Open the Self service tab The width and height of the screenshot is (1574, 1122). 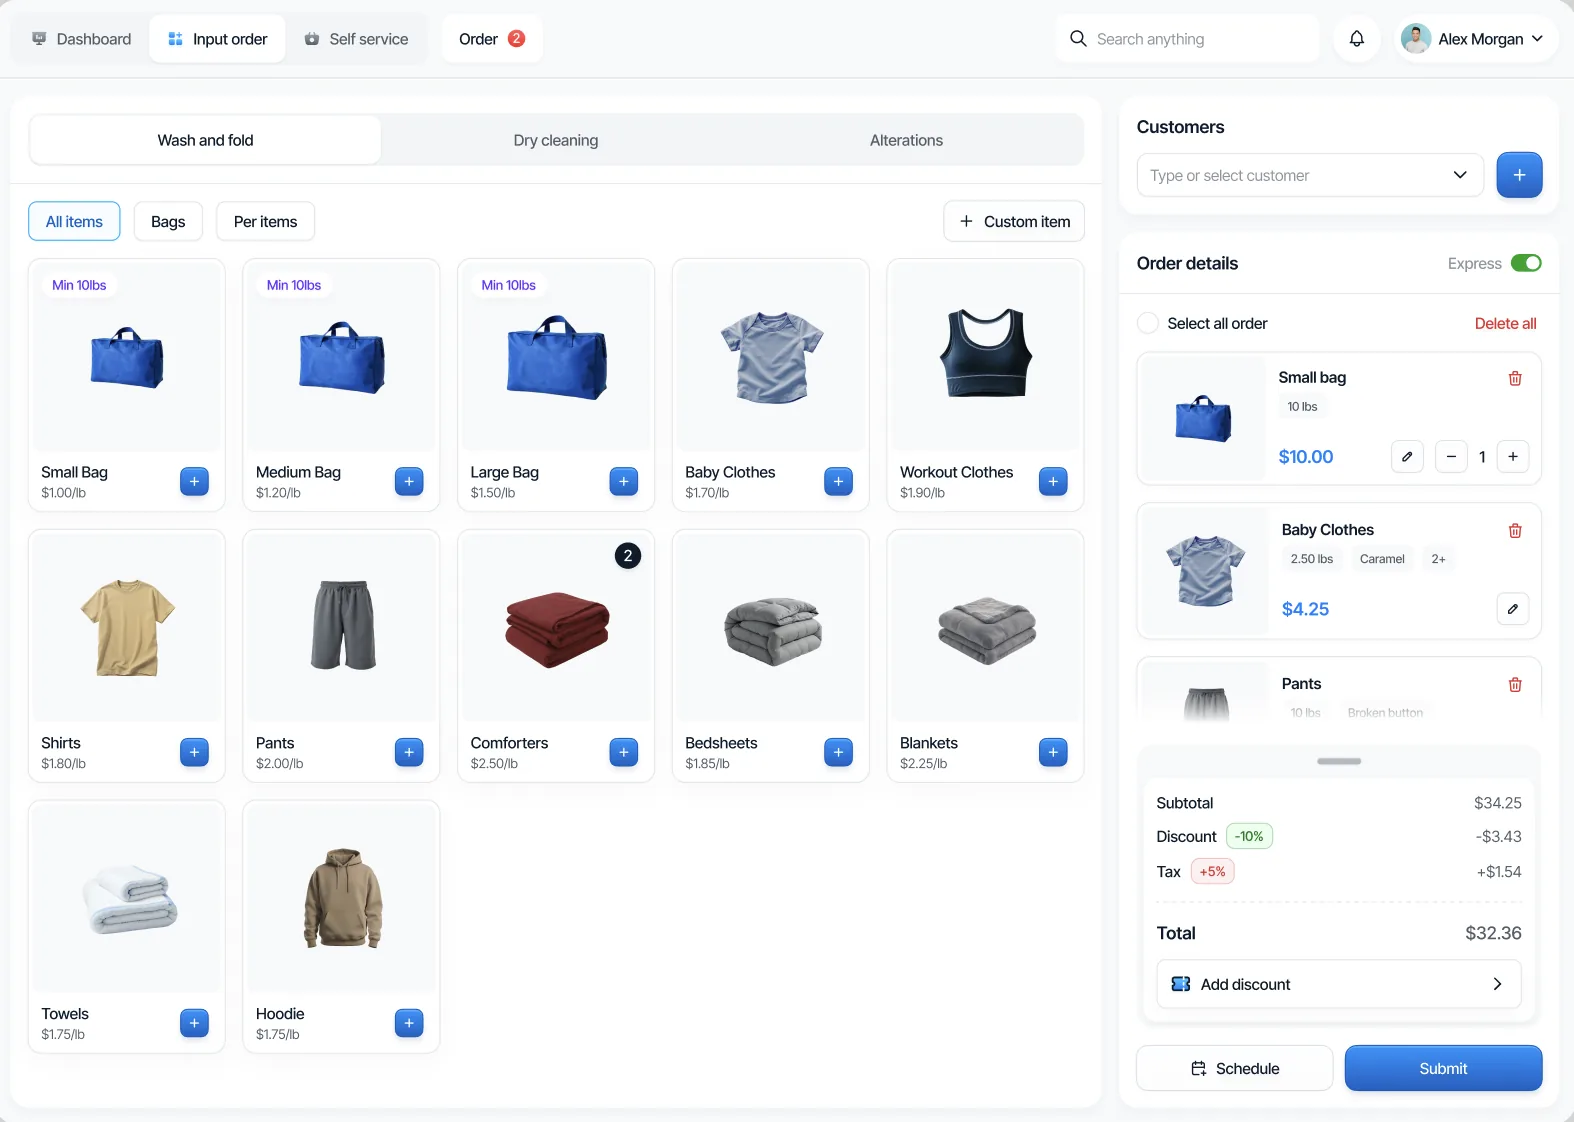click(x=356, y=39)
